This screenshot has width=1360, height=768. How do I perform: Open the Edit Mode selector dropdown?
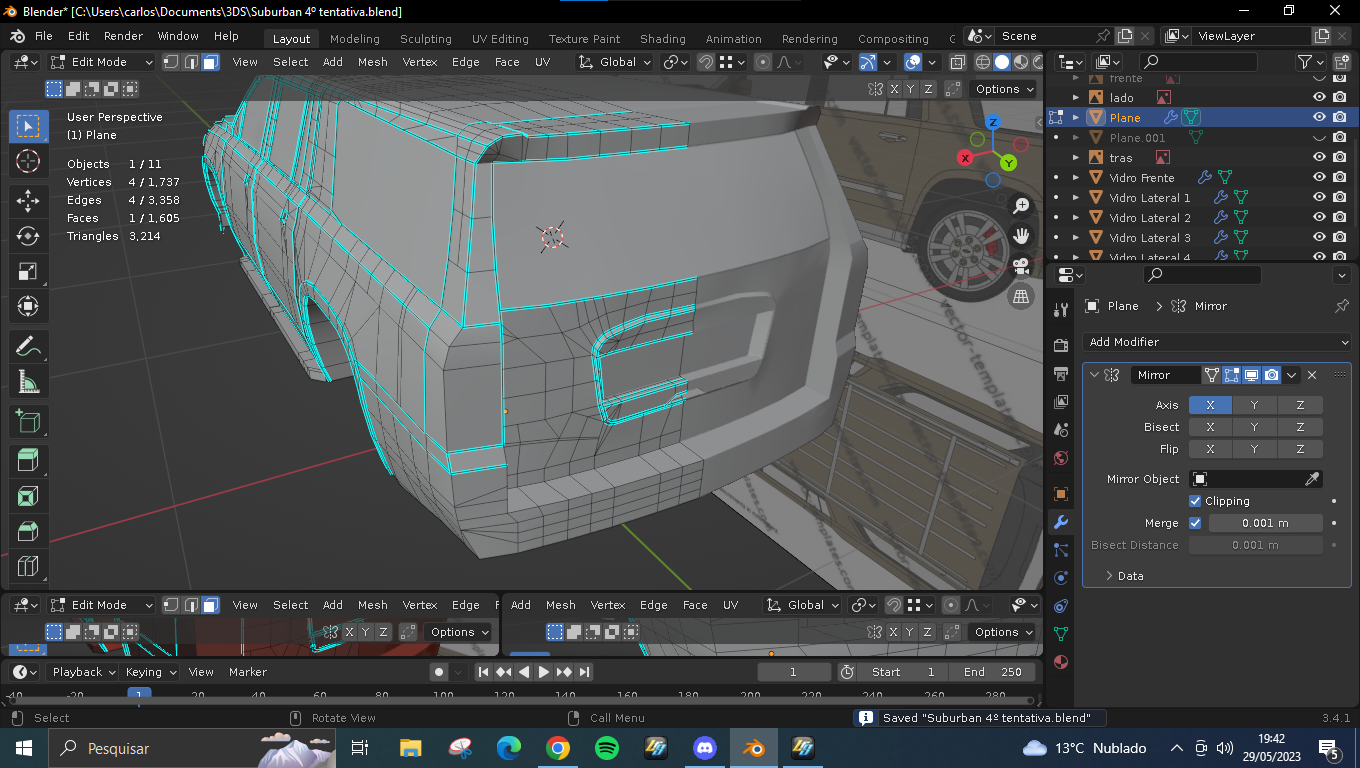(102, 62)
